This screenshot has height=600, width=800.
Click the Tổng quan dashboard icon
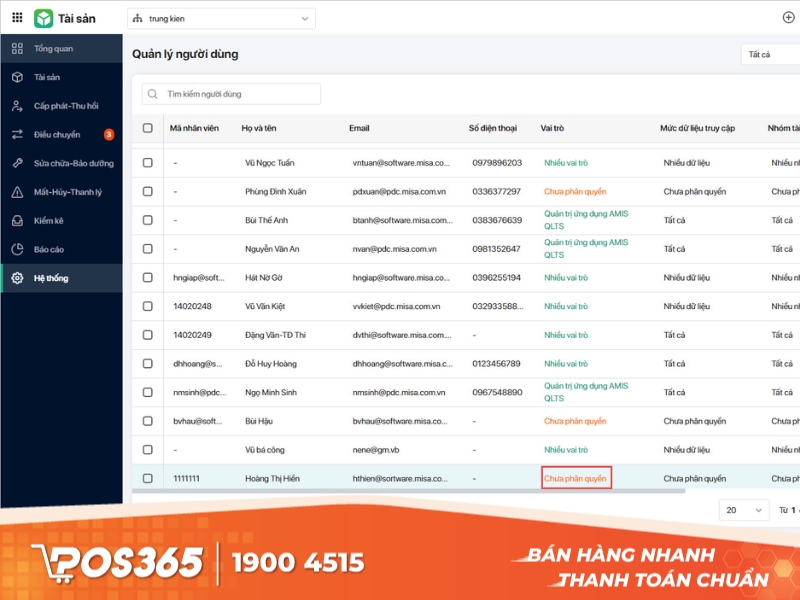point(17,49)
